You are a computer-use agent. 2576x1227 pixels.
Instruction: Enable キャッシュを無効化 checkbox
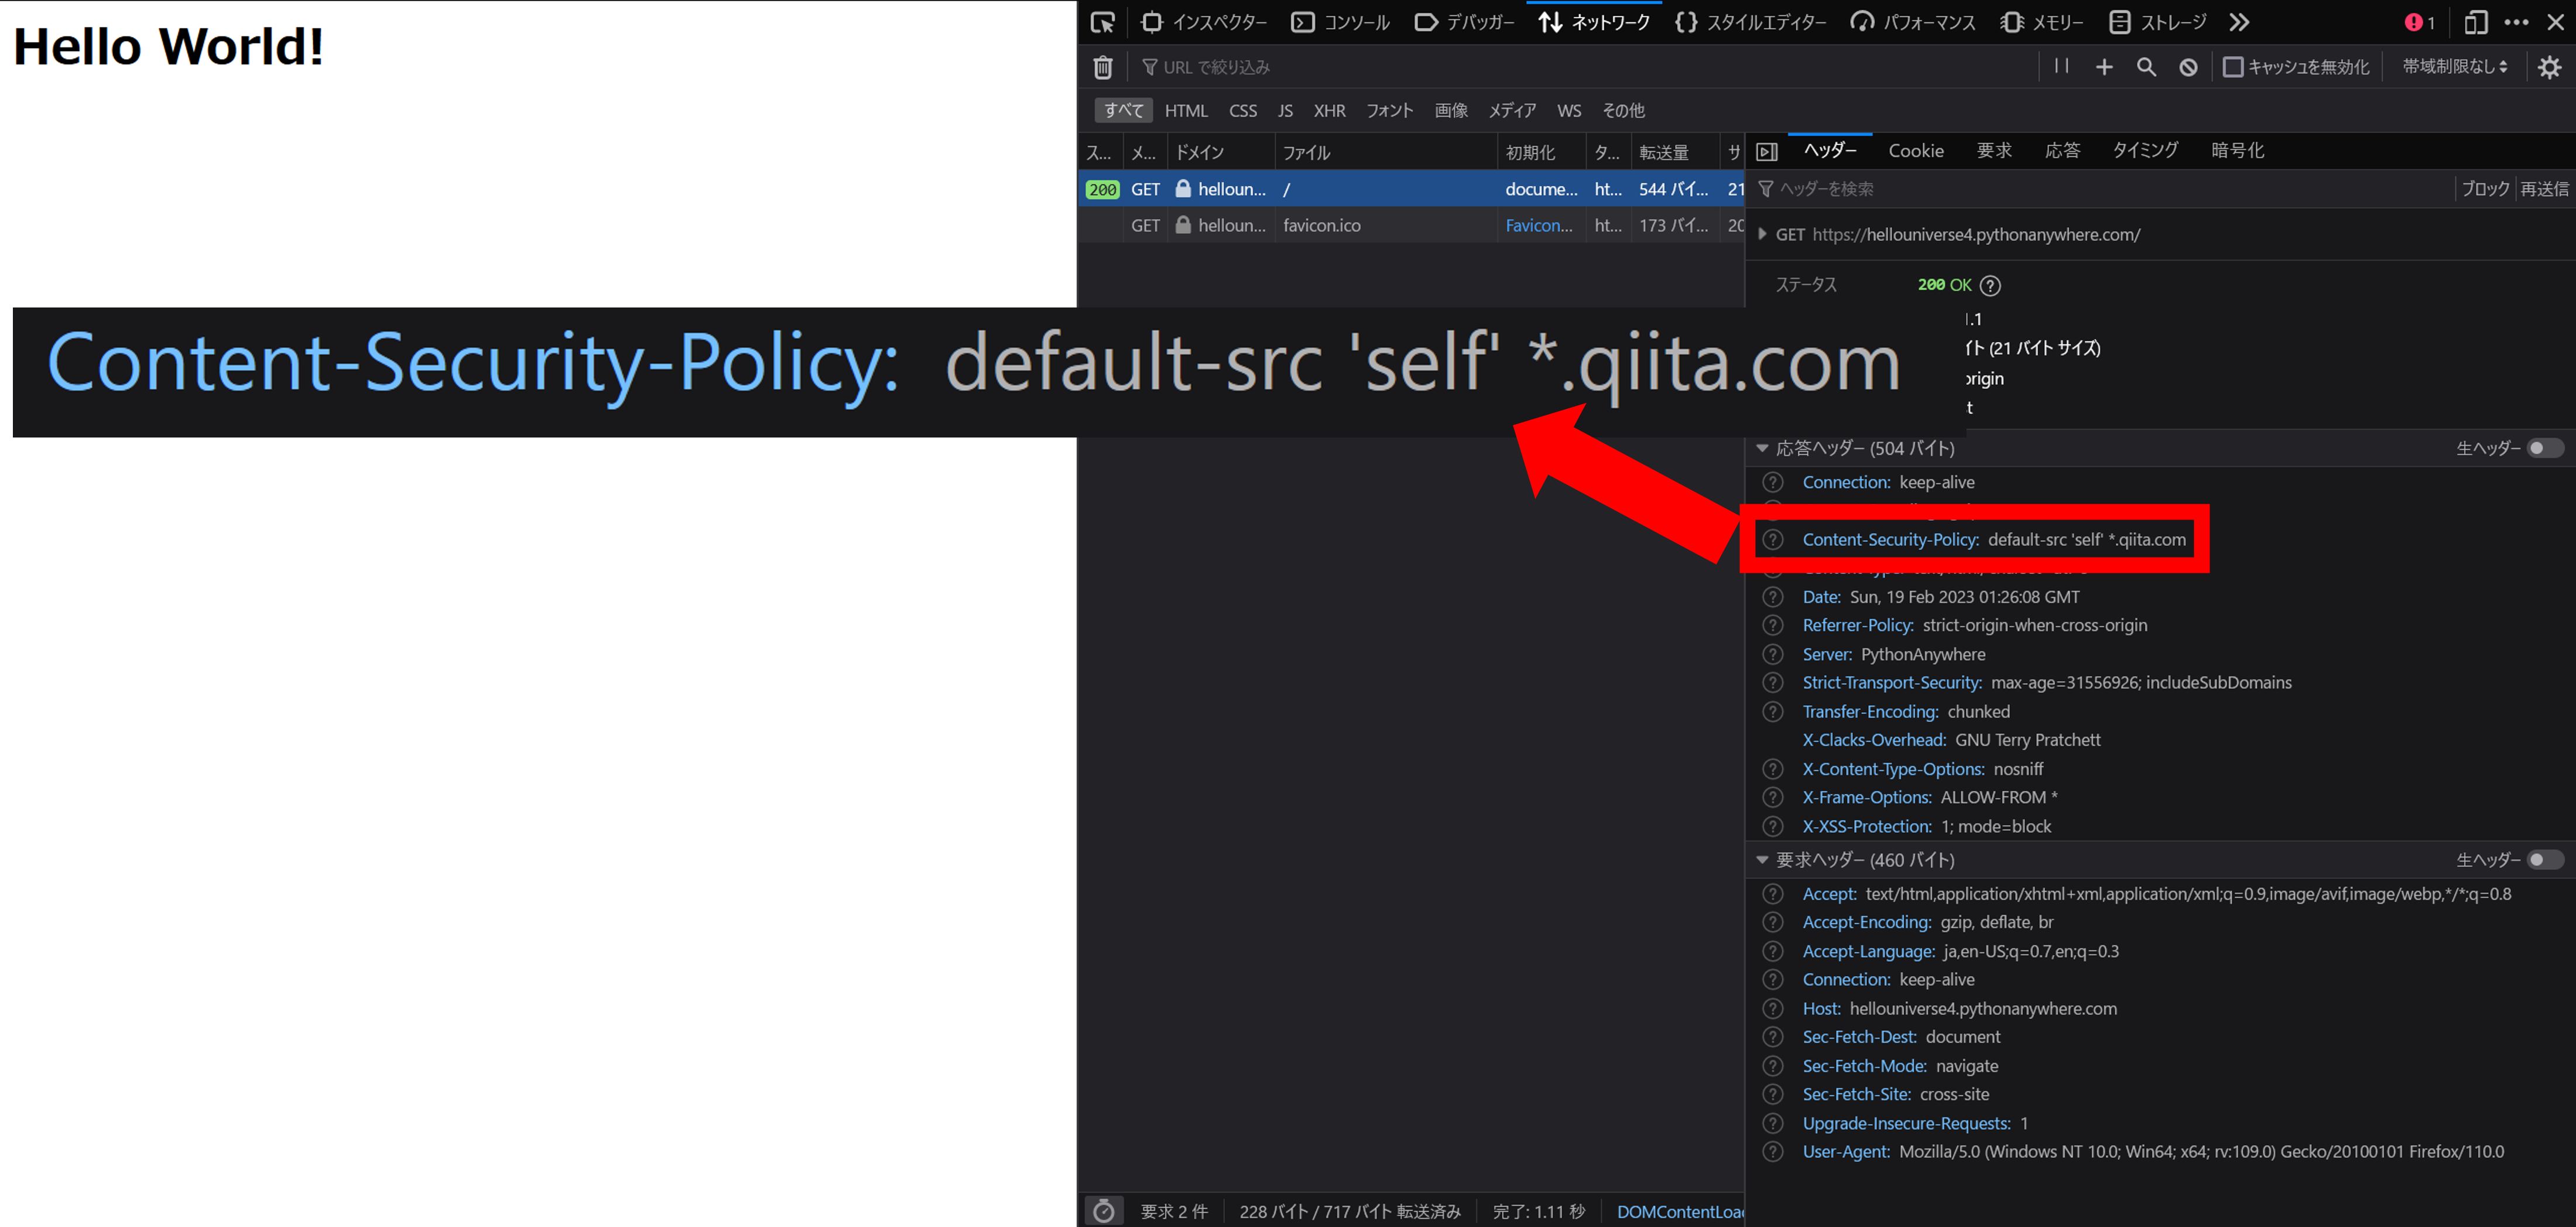[x=2232, y=67]
